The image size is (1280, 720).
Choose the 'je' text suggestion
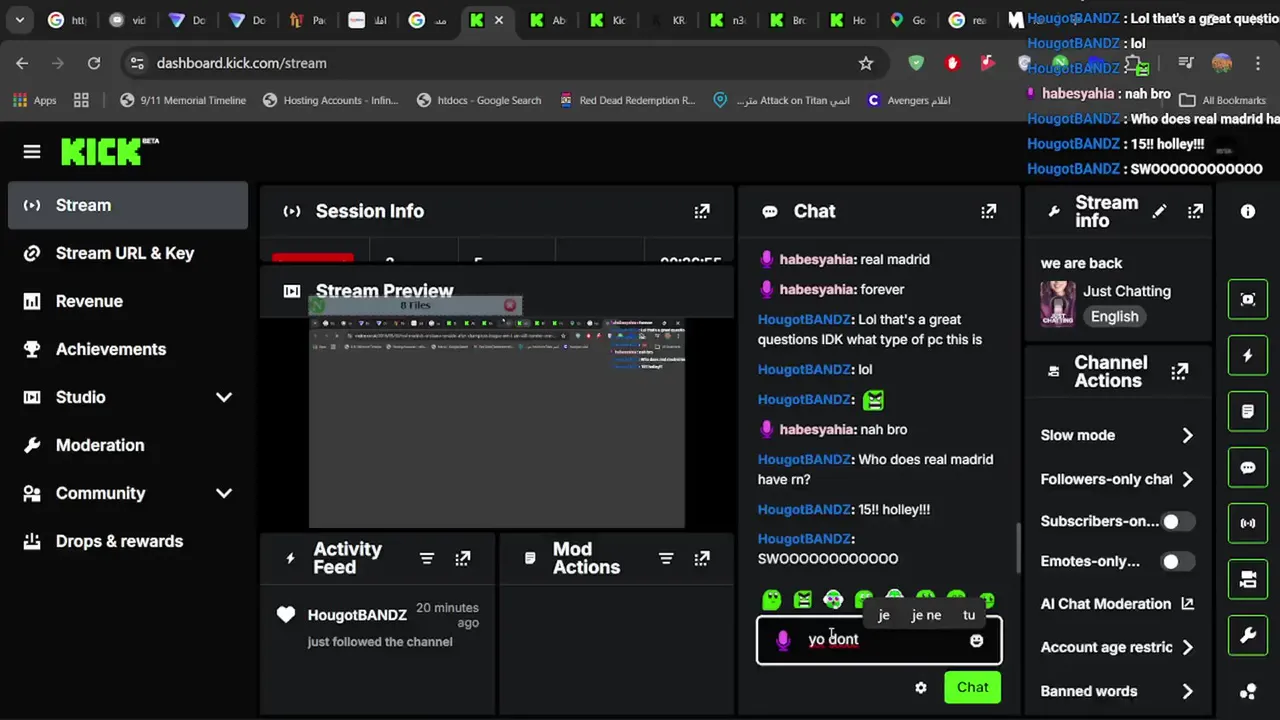(884, 615)
